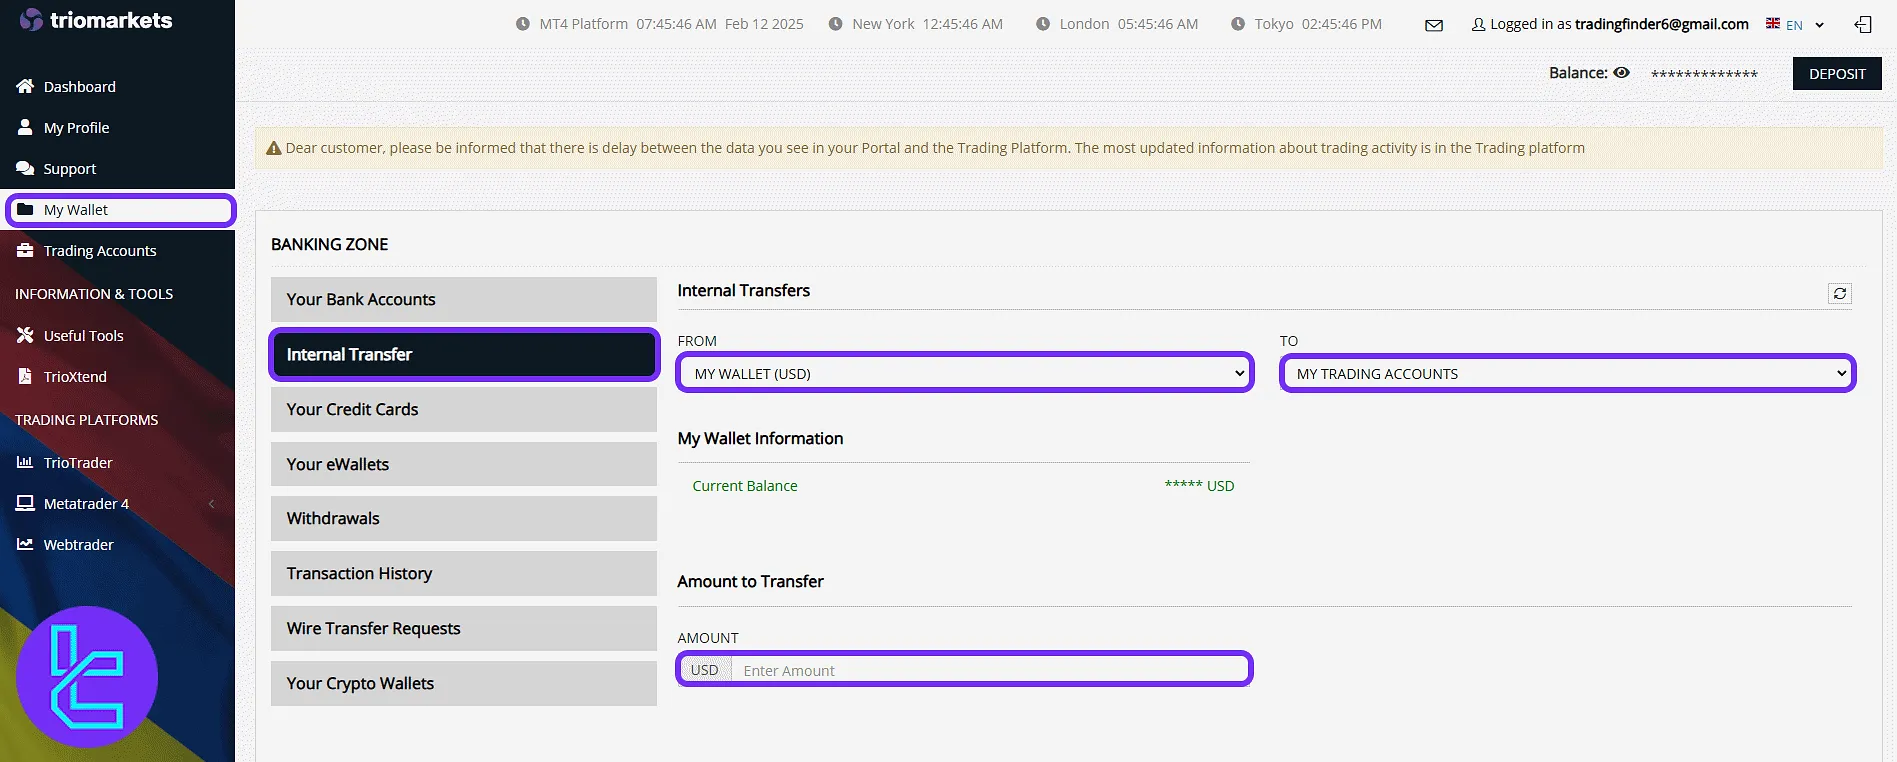Click the masked top Balance asterisks
The width and height of the screenshot is (1897, 762).
1704,74
